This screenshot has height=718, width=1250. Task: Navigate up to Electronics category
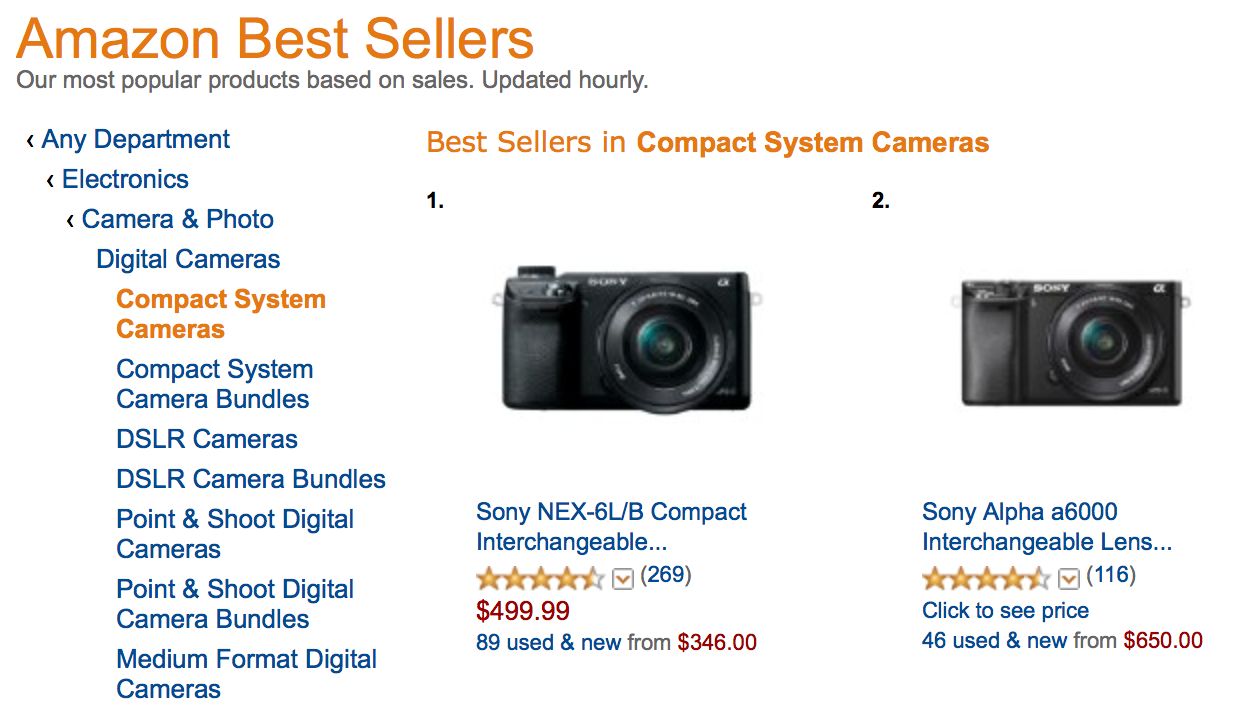125,179
